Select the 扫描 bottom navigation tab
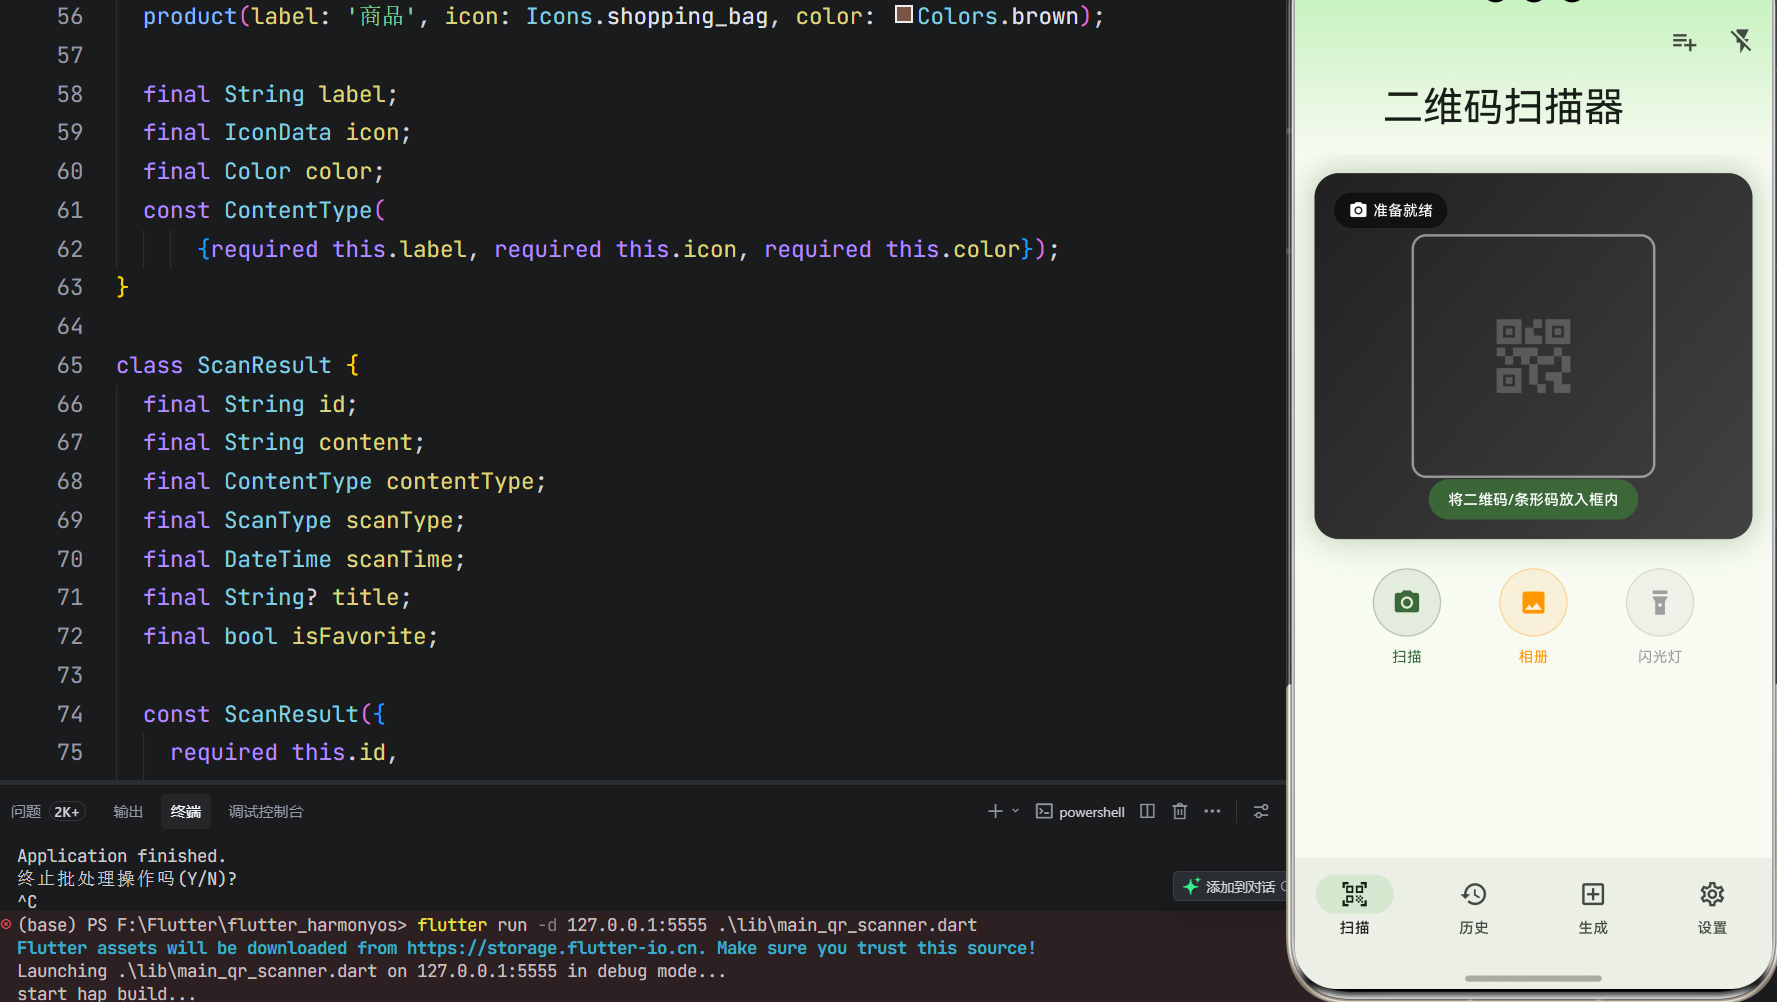 click(1354, 907)
